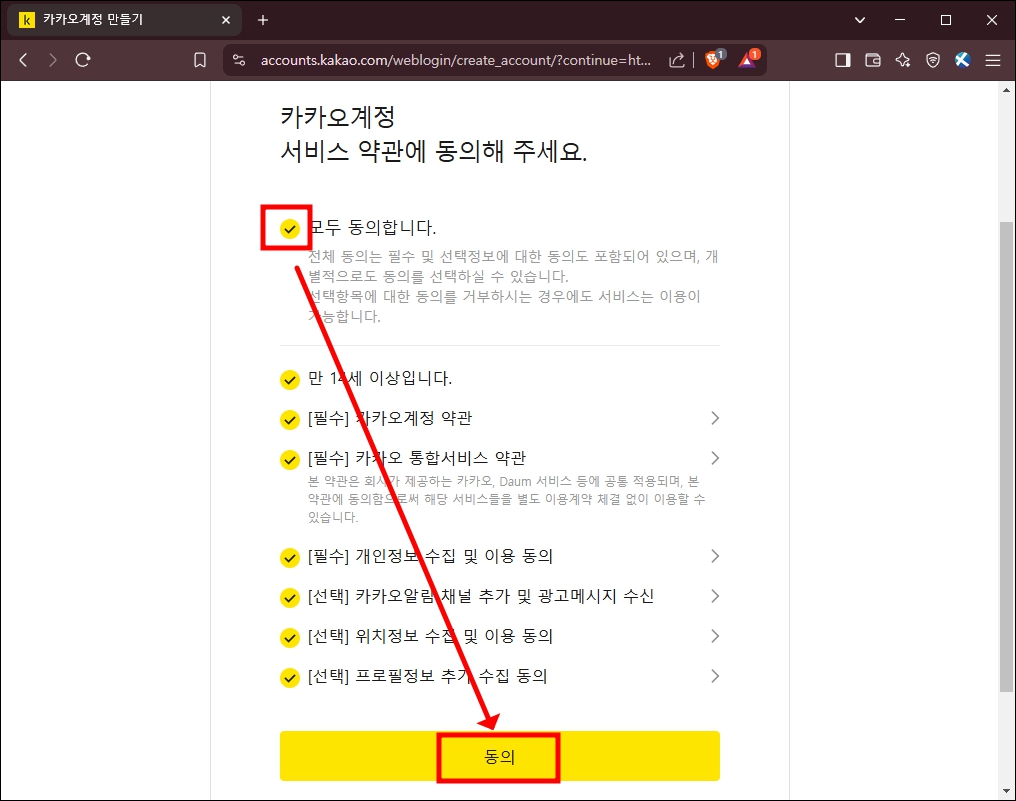Go back to the previous page

pos(23,60)
